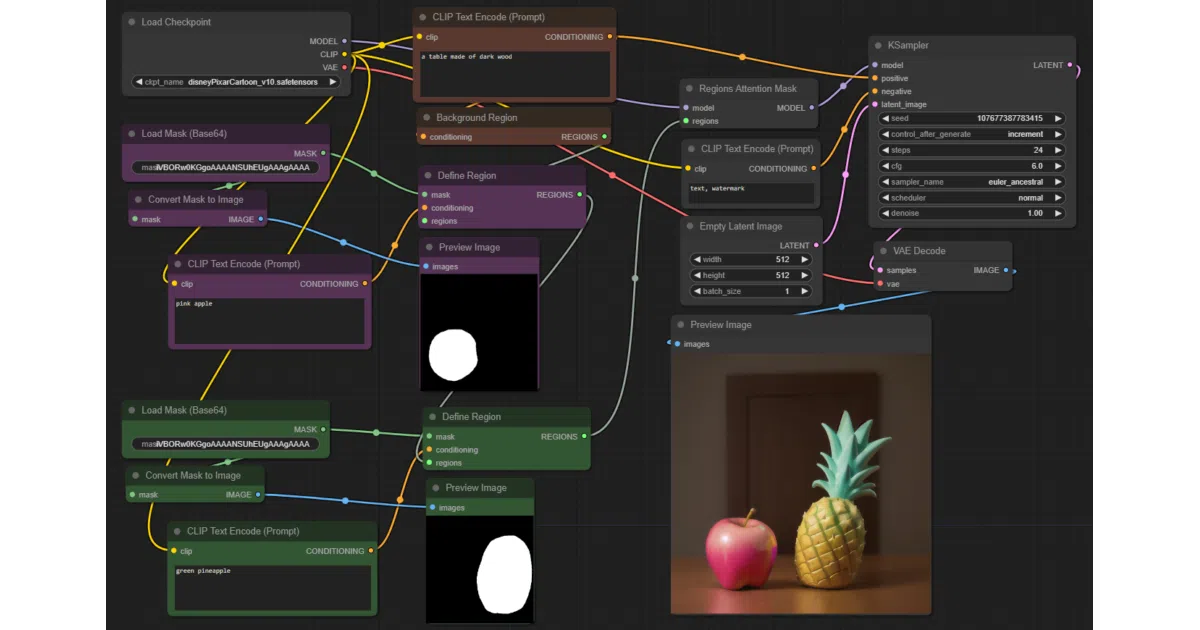Collapse the KSampler node using its title dot

pos(877,45)
